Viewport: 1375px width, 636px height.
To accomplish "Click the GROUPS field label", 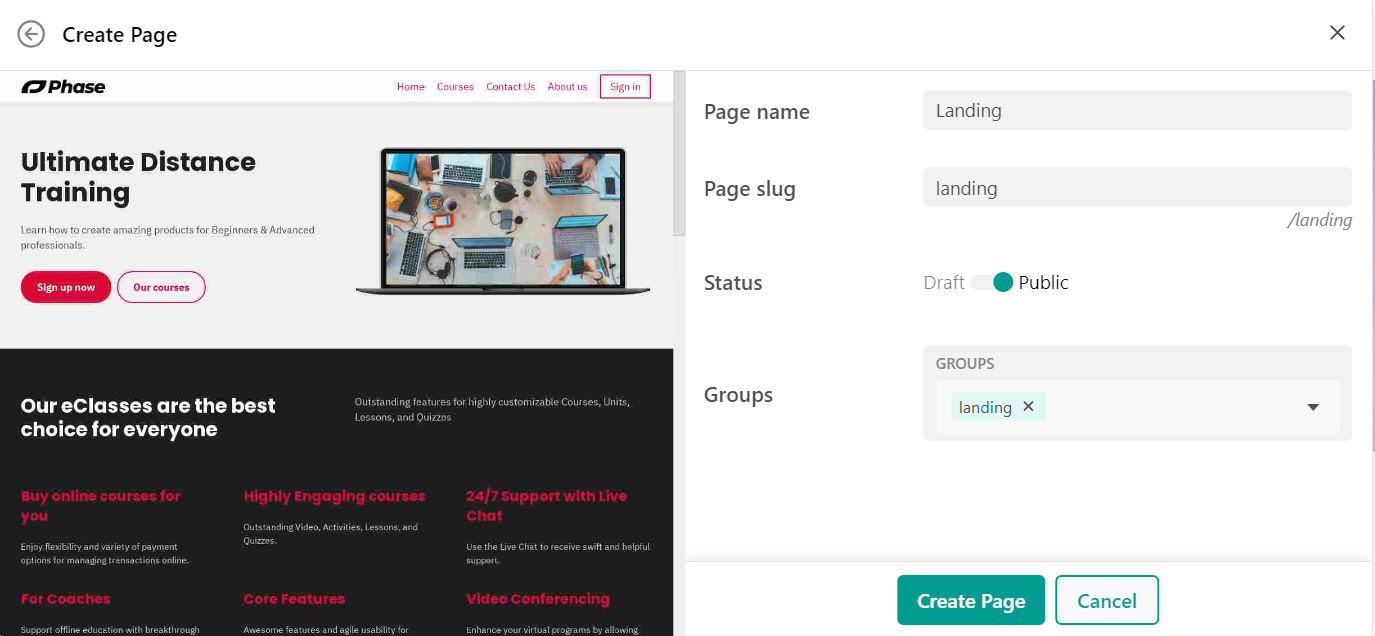I will (965, 364).
